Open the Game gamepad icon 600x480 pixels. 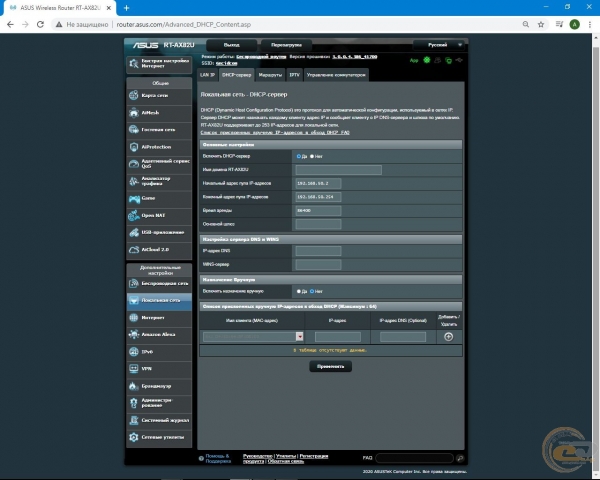(x=134, y=198)
